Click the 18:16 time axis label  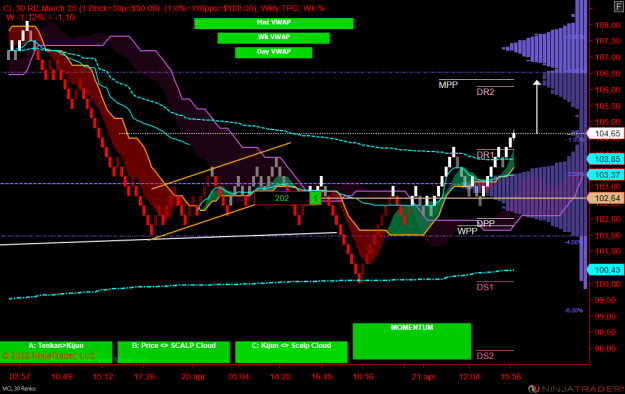363,377
